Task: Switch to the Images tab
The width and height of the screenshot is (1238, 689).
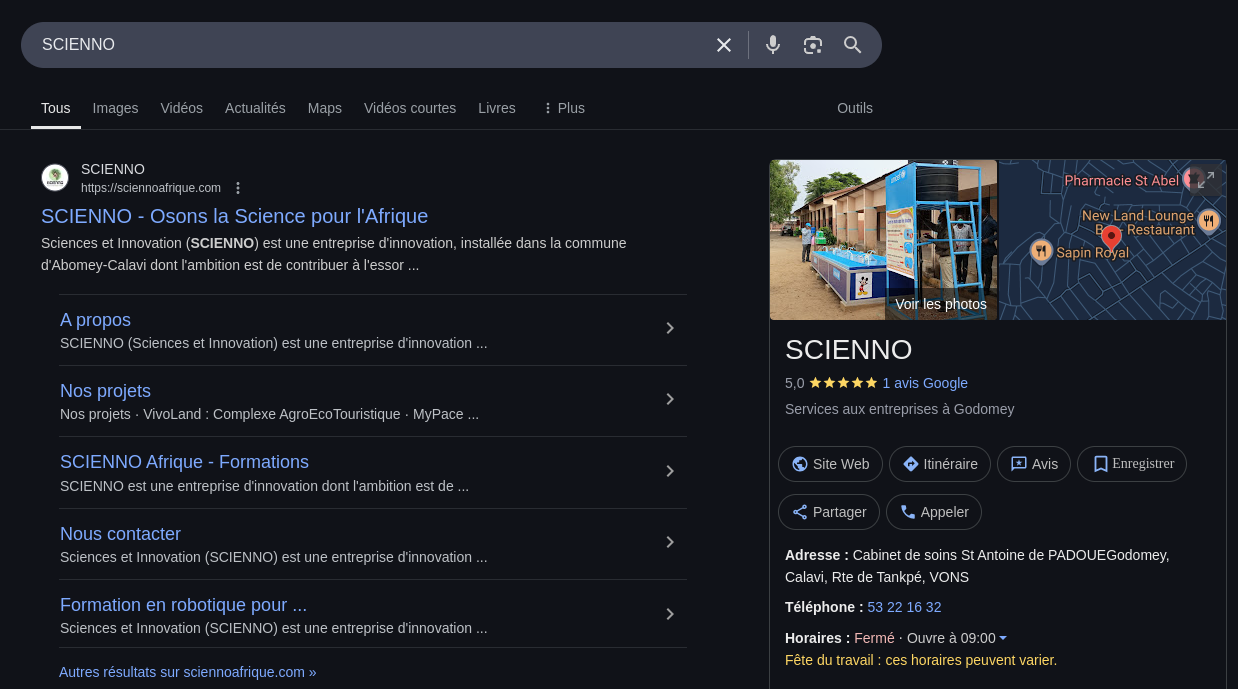Action: pyautogui.click(x=115, y=108)
